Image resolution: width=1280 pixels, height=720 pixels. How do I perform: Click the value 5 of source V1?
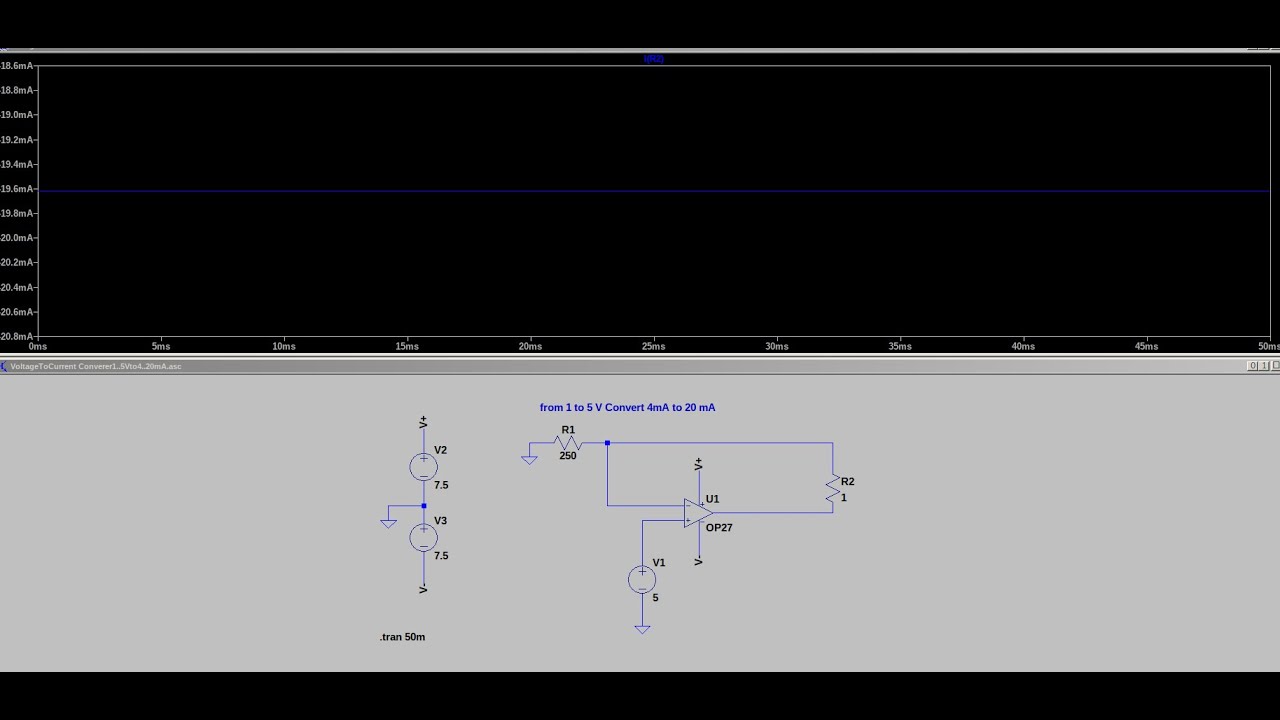coord(656,598)
